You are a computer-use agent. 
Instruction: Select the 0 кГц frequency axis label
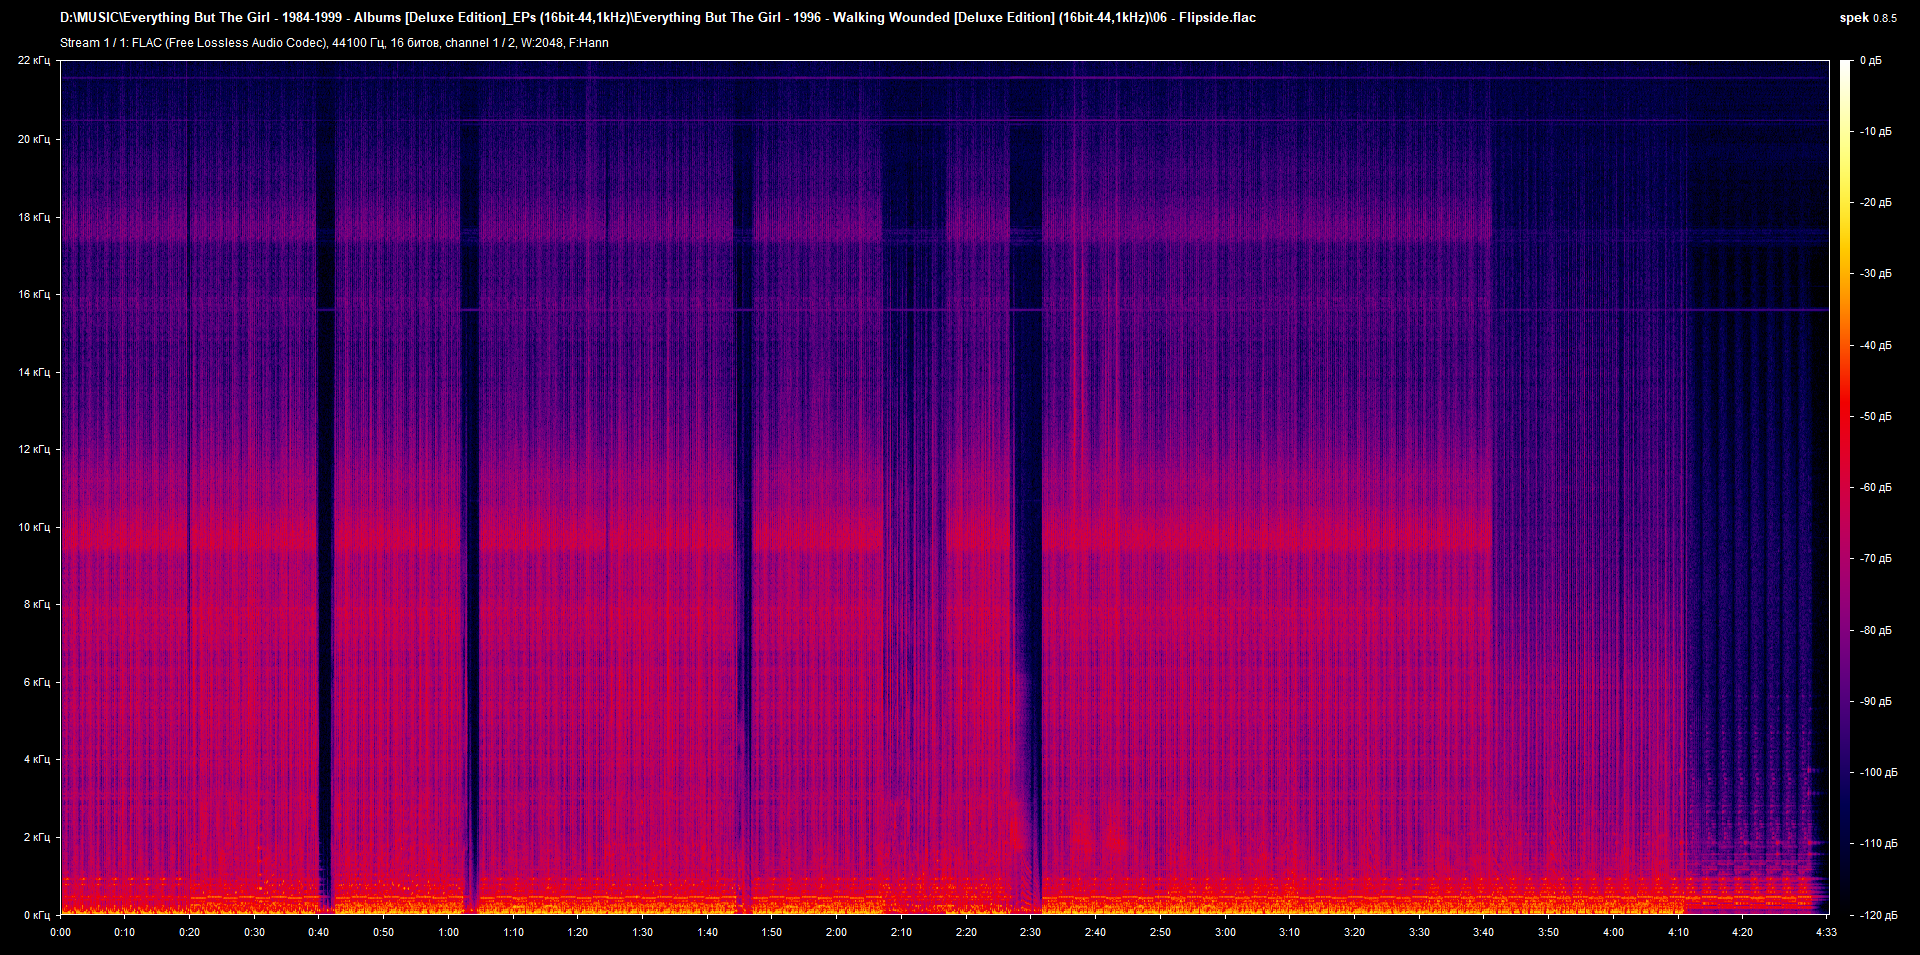tap(37, 915)
